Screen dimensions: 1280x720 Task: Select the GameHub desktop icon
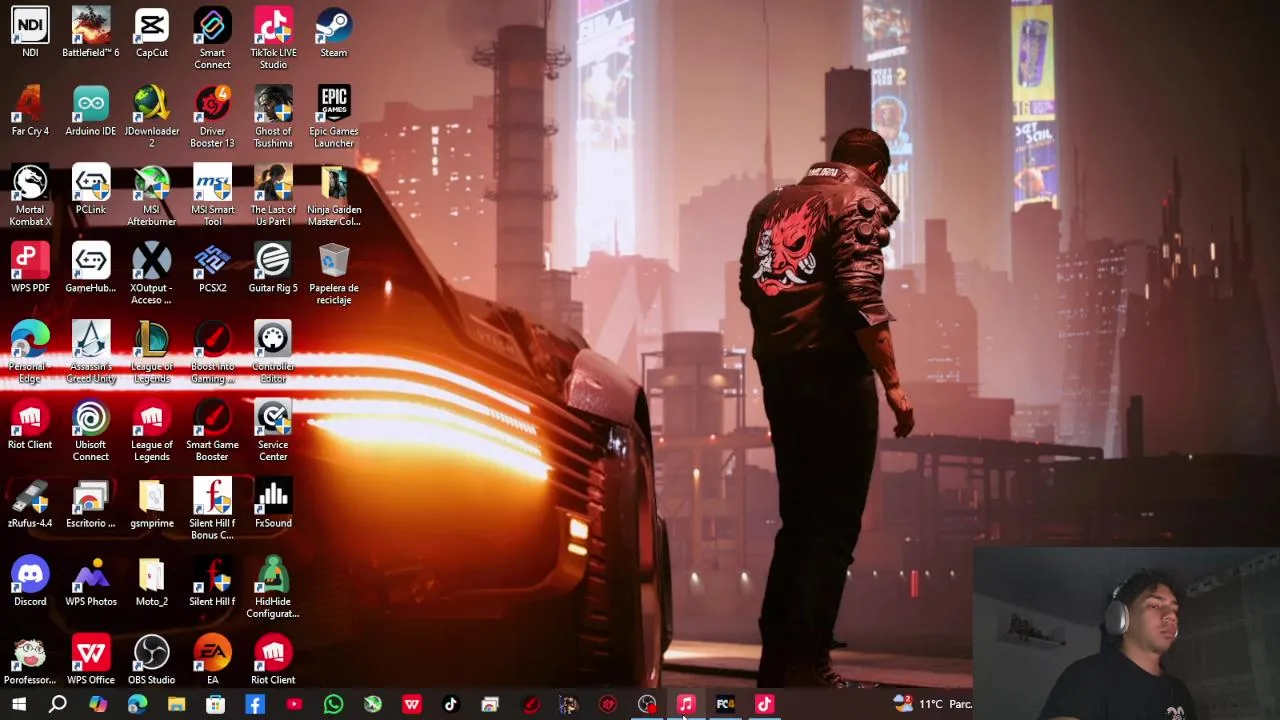[91, 268]
